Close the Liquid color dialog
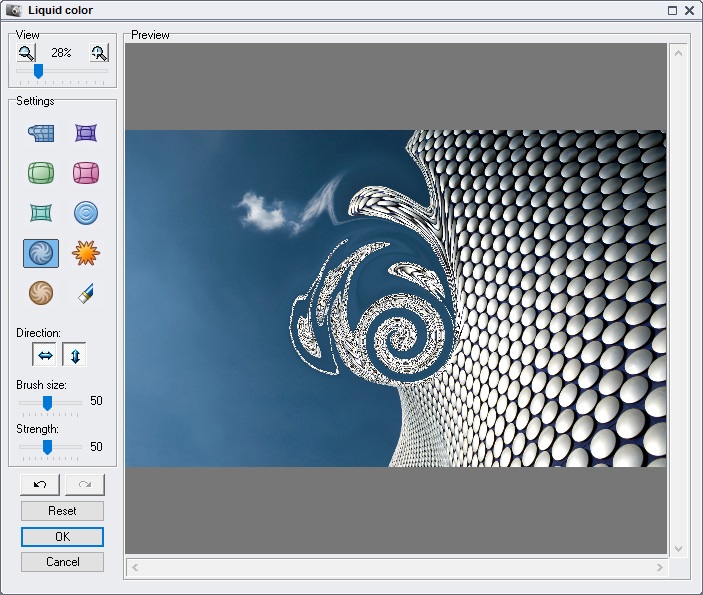The image size is (703, 595). point(690,10)
